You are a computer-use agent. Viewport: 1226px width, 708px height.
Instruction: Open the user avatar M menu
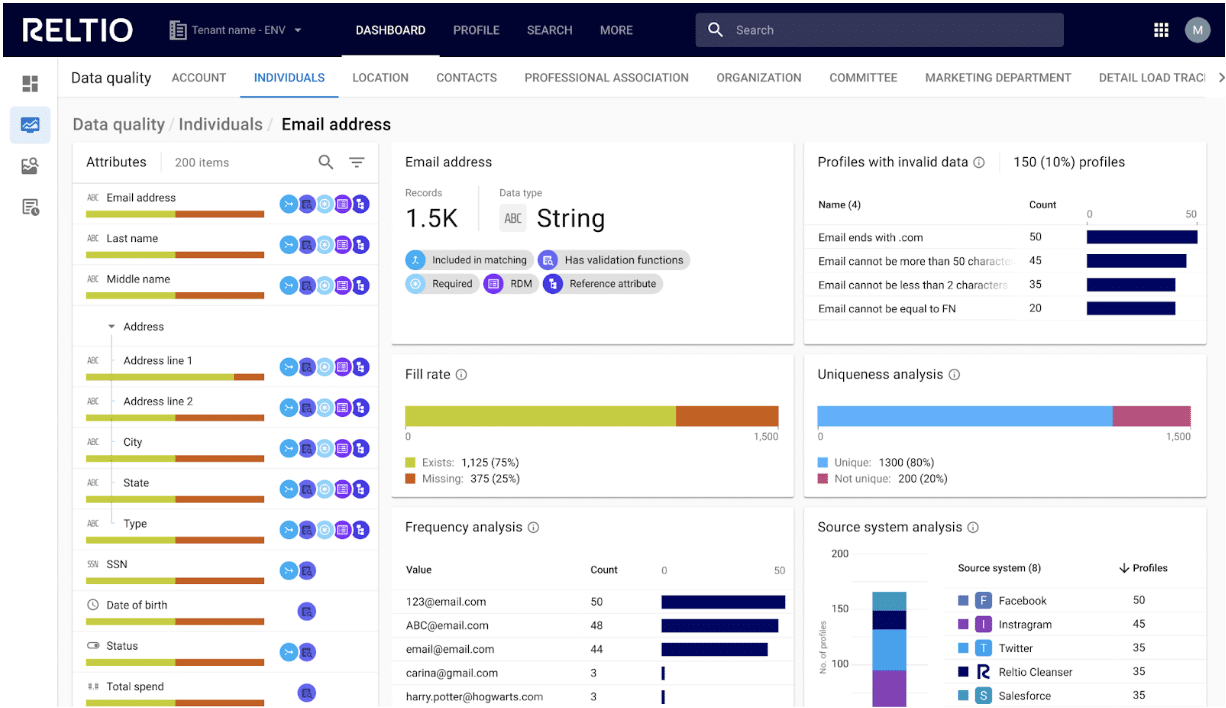tap(1197, 30)
